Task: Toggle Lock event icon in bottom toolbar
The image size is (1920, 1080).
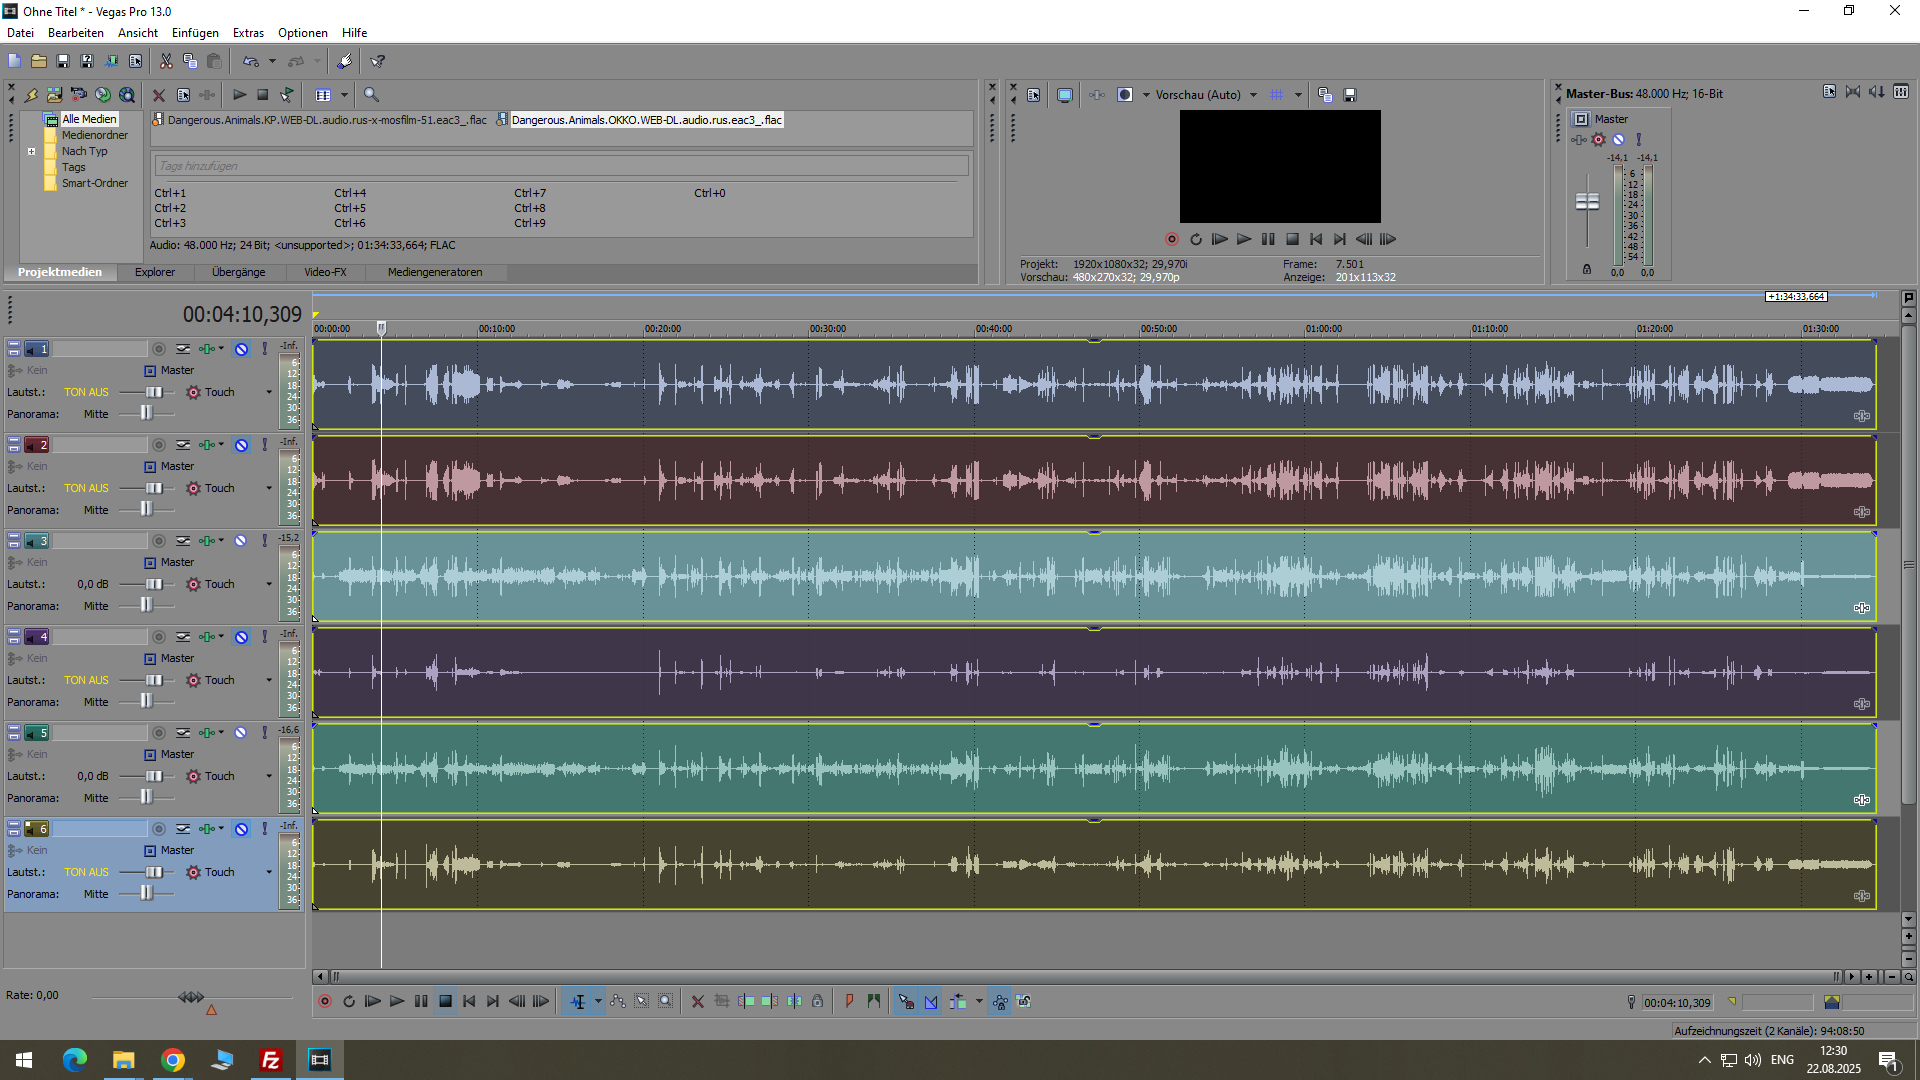Action: tap(818, 1002)
